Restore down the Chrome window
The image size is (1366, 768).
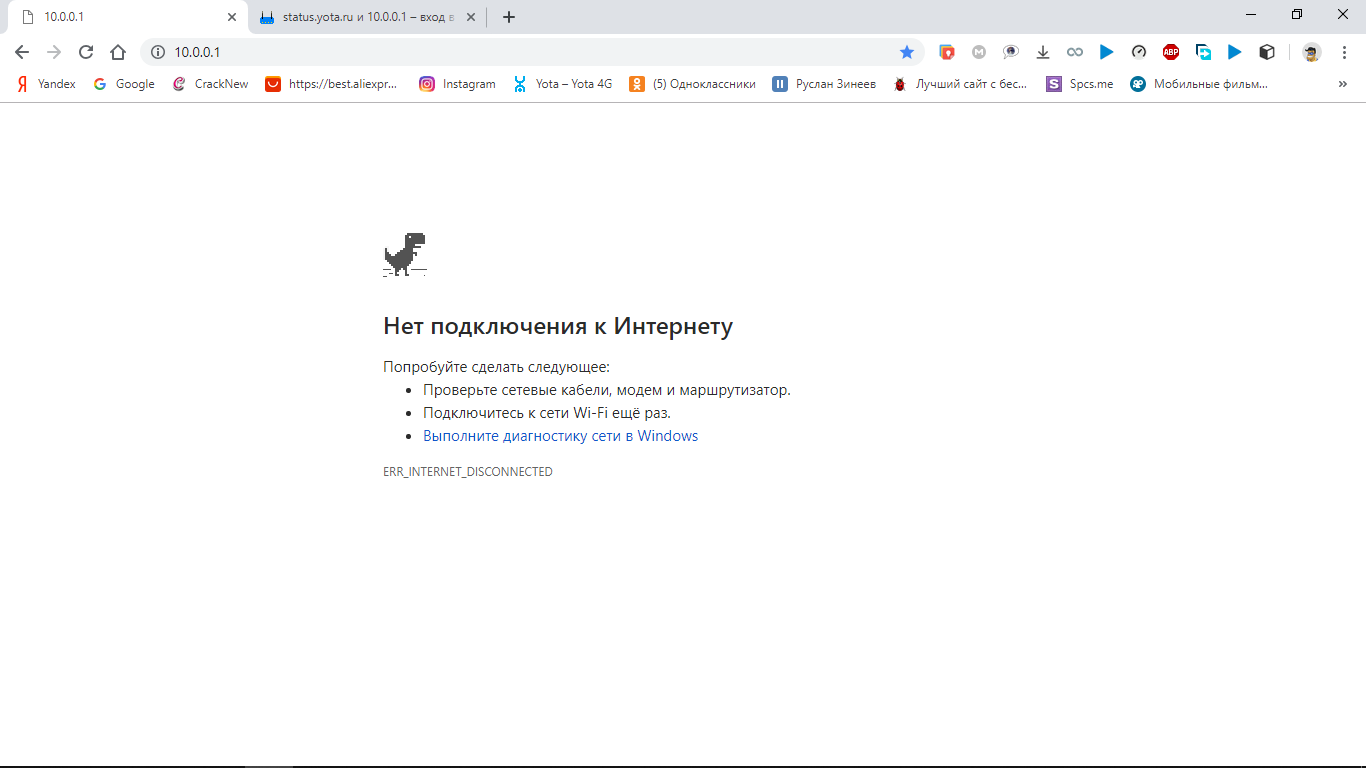pos(1297,14)
